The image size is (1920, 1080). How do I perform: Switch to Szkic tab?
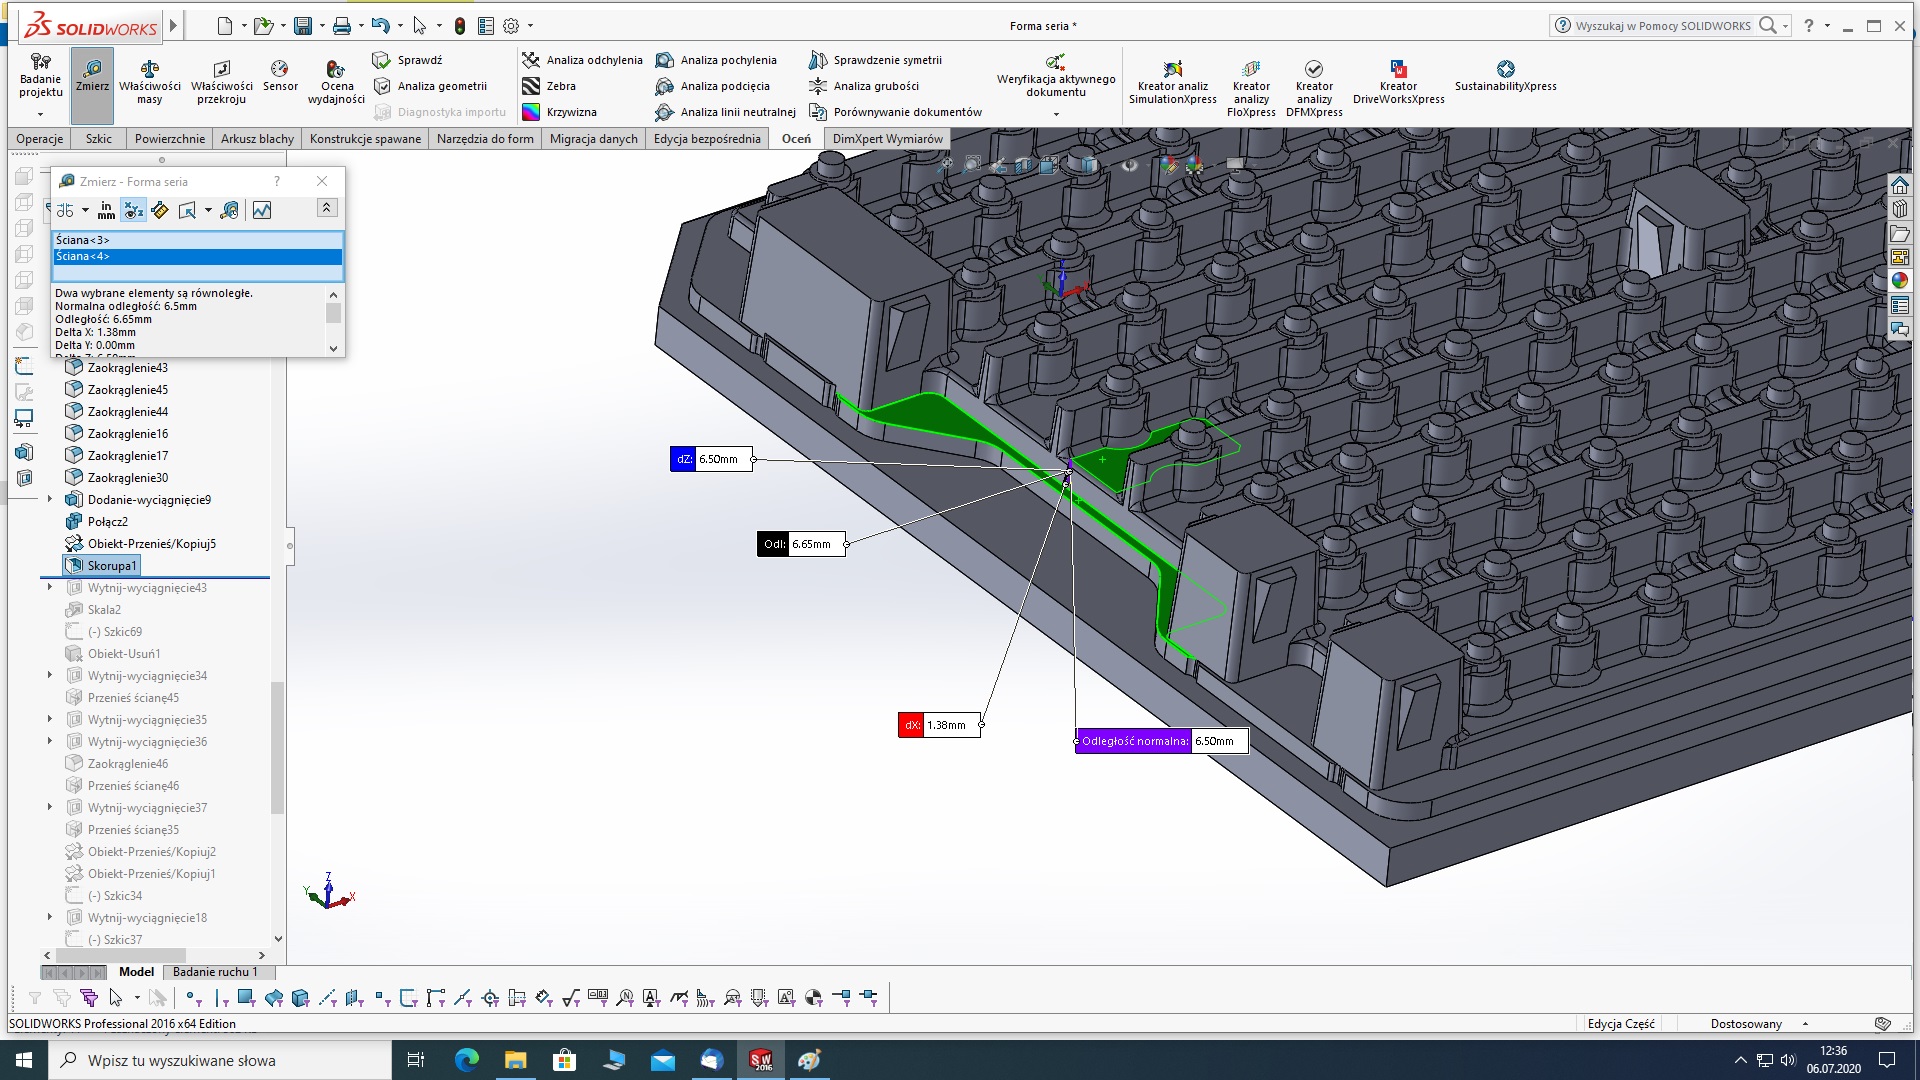tap(99, 139)
